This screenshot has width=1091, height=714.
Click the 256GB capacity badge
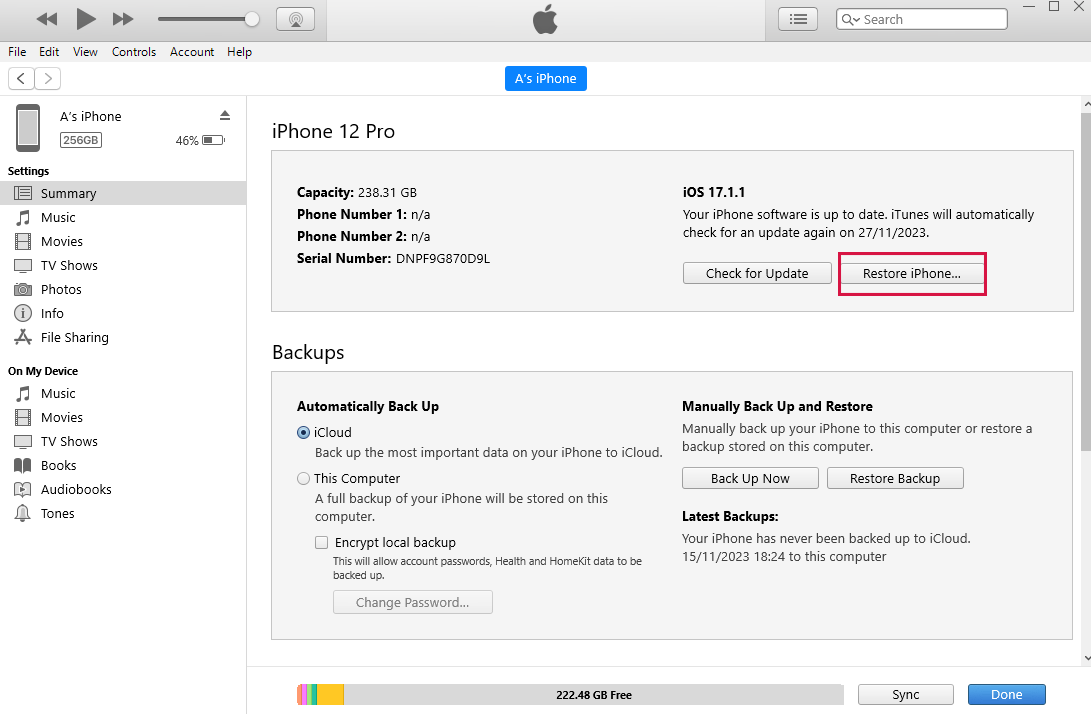(81, 140)
